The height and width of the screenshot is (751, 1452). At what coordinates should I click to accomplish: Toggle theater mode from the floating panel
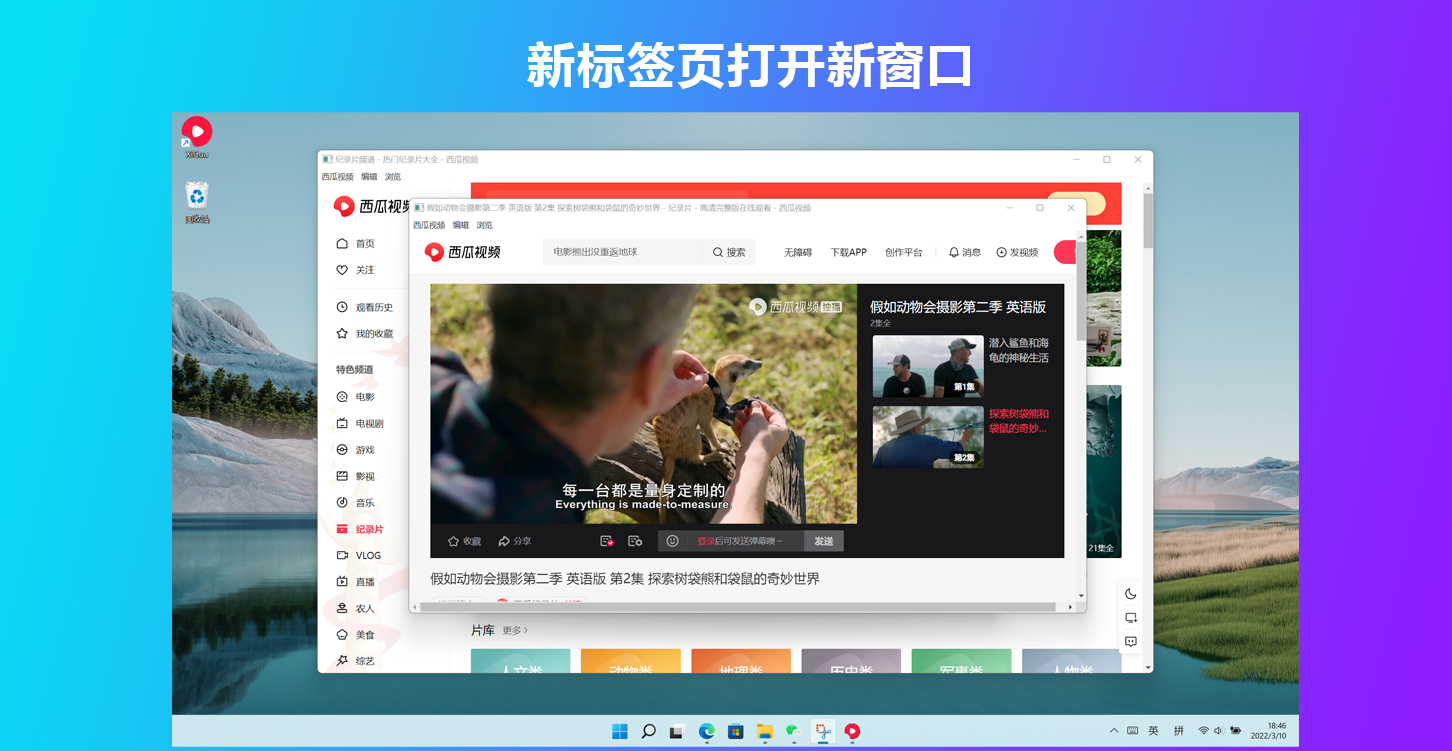pos(1131,617)
